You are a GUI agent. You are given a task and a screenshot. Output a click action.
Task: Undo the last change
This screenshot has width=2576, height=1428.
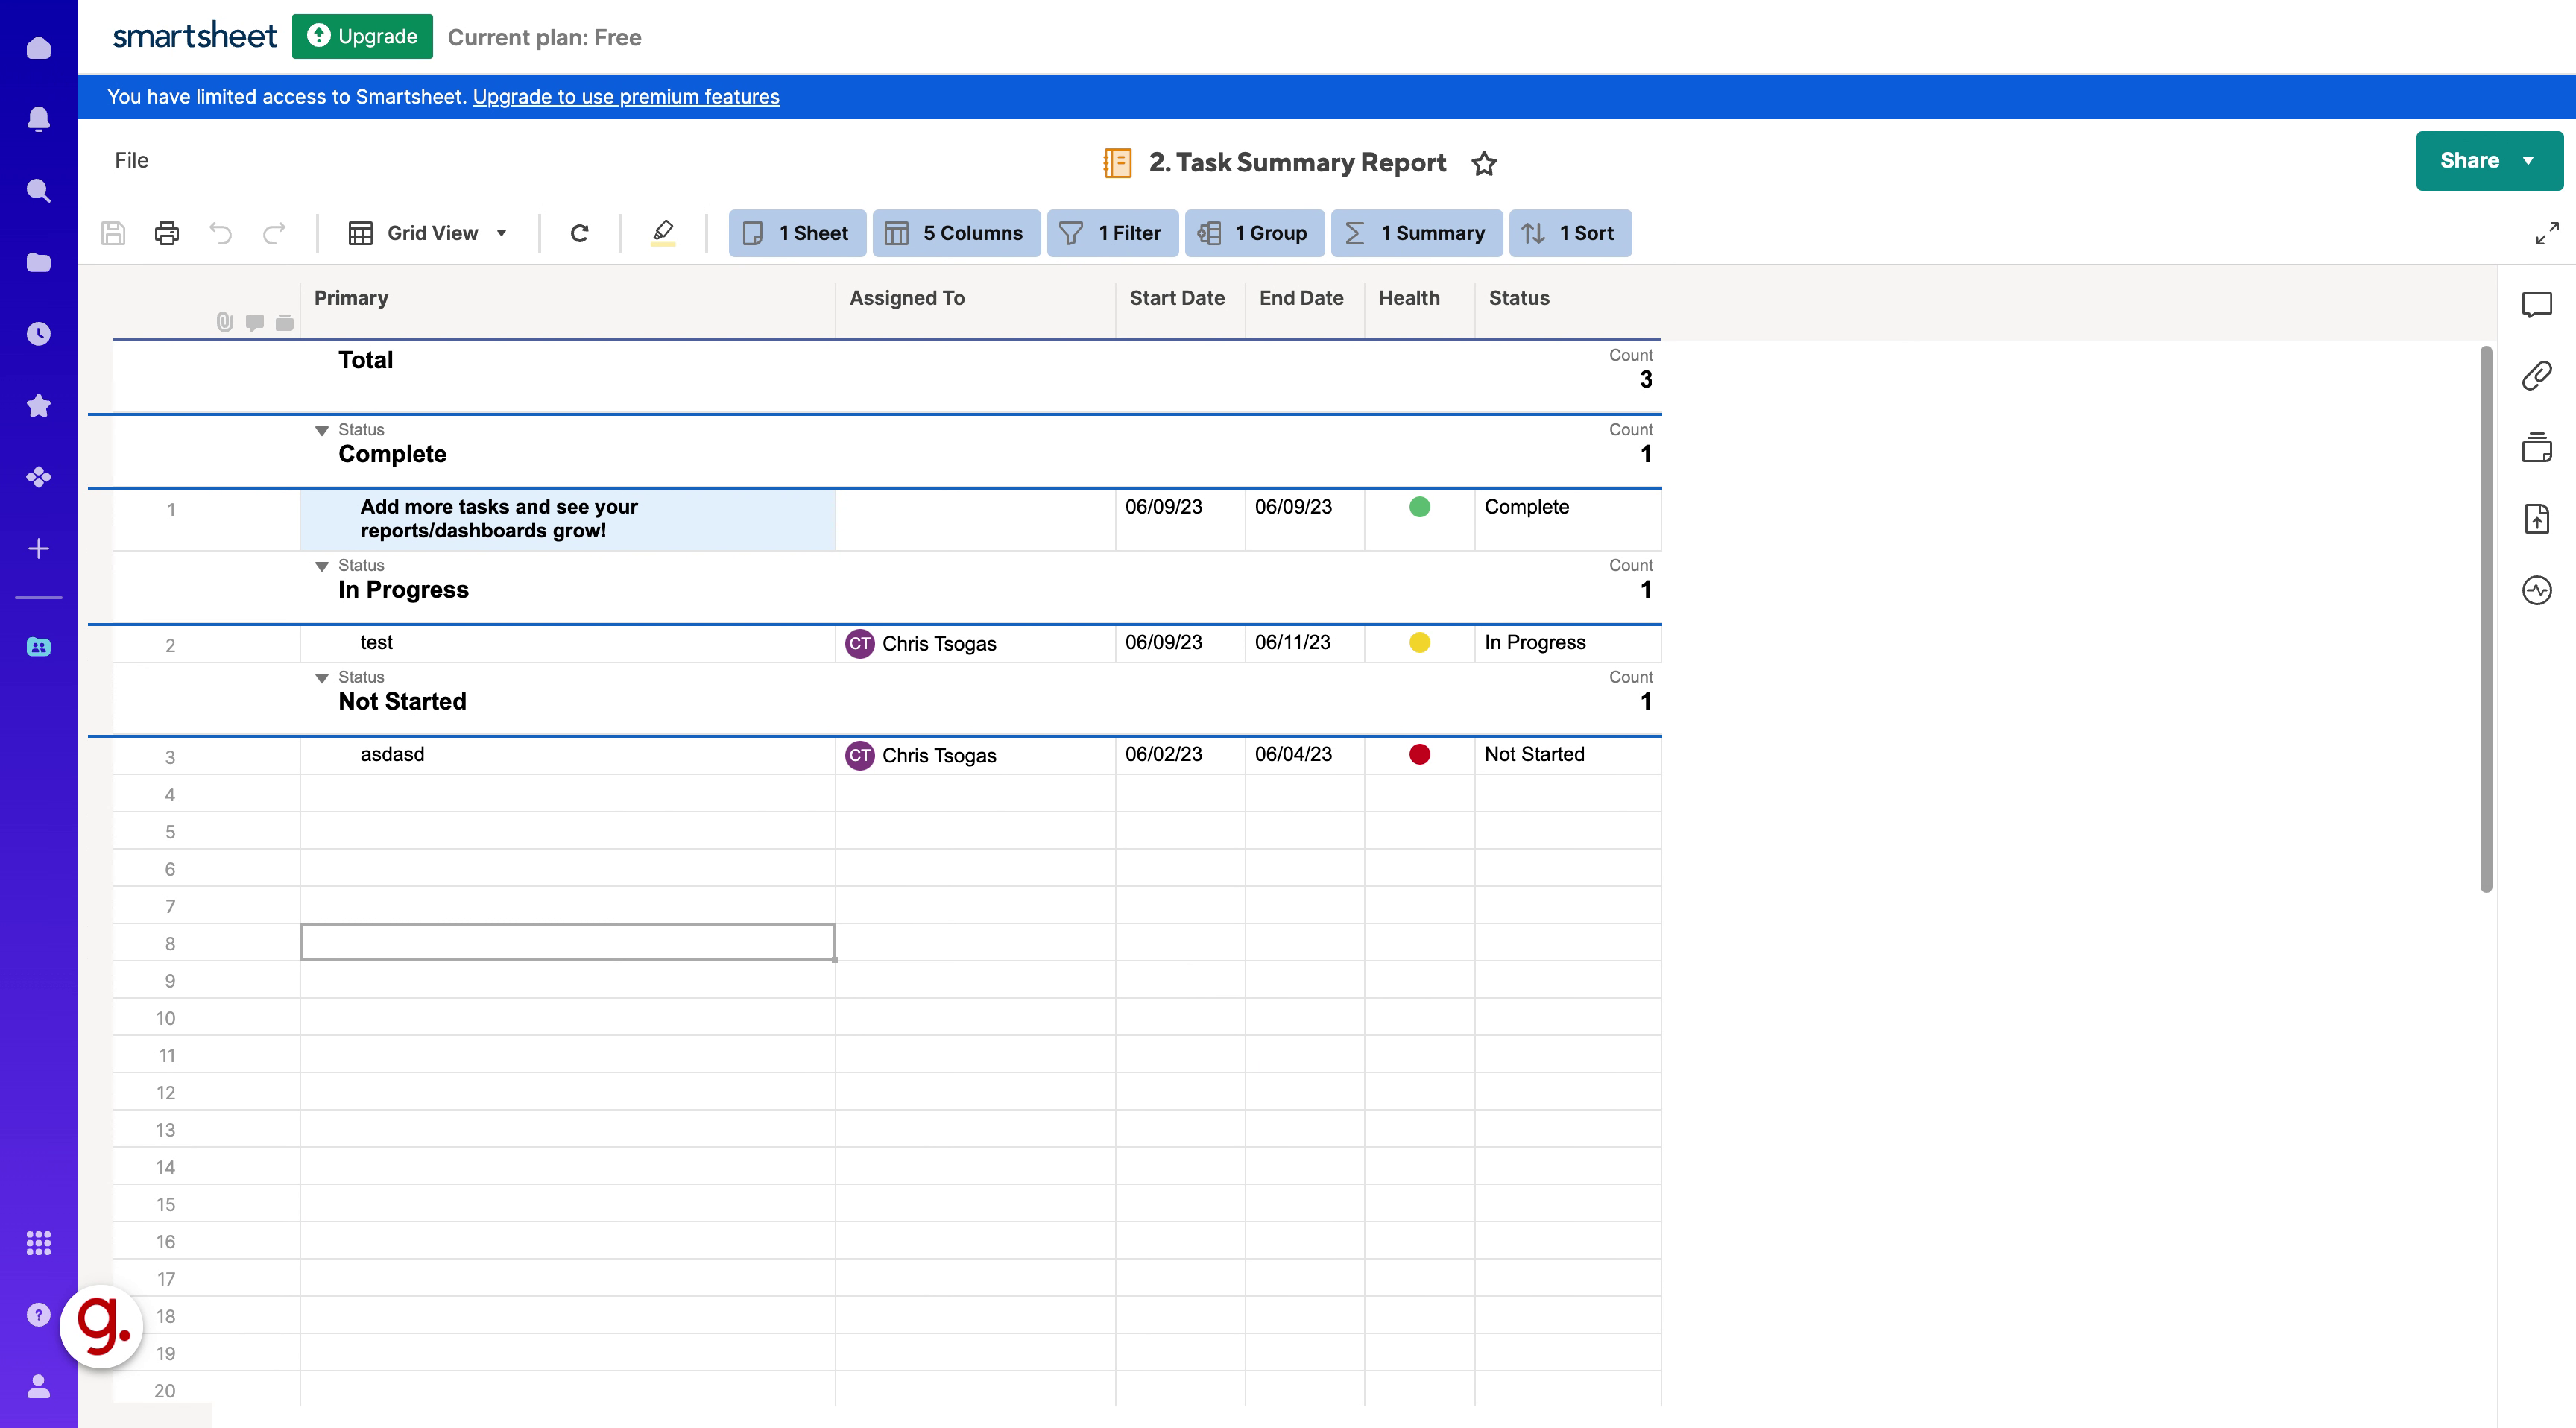(221, 233)
